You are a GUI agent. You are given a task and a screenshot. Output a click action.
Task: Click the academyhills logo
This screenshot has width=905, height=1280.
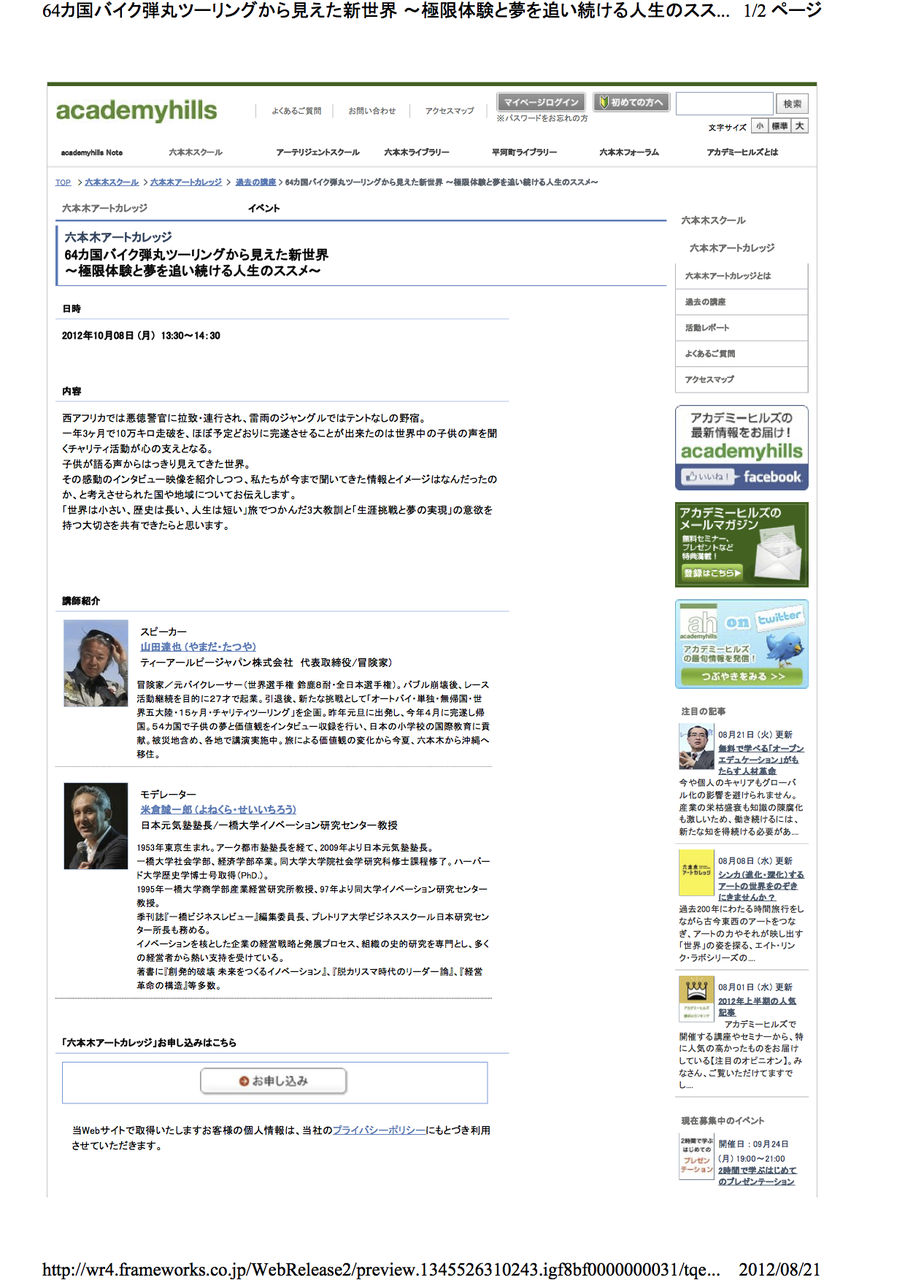click(x=136, y=111)
